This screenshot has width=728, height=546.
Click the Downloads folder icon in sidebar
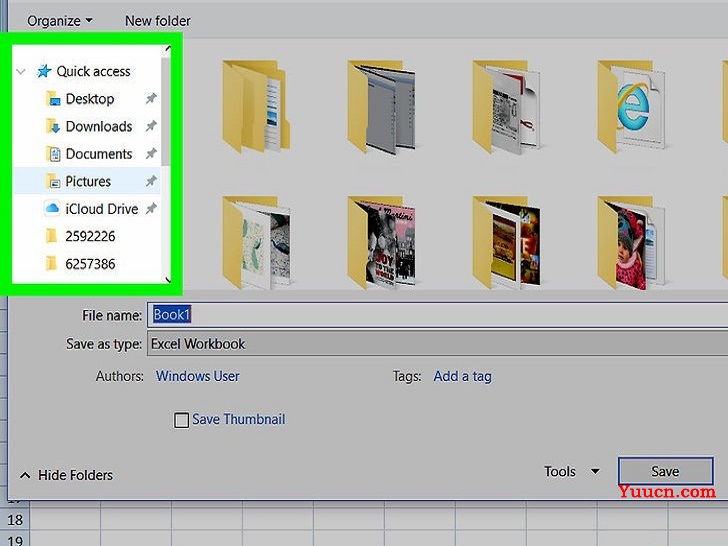53,126
